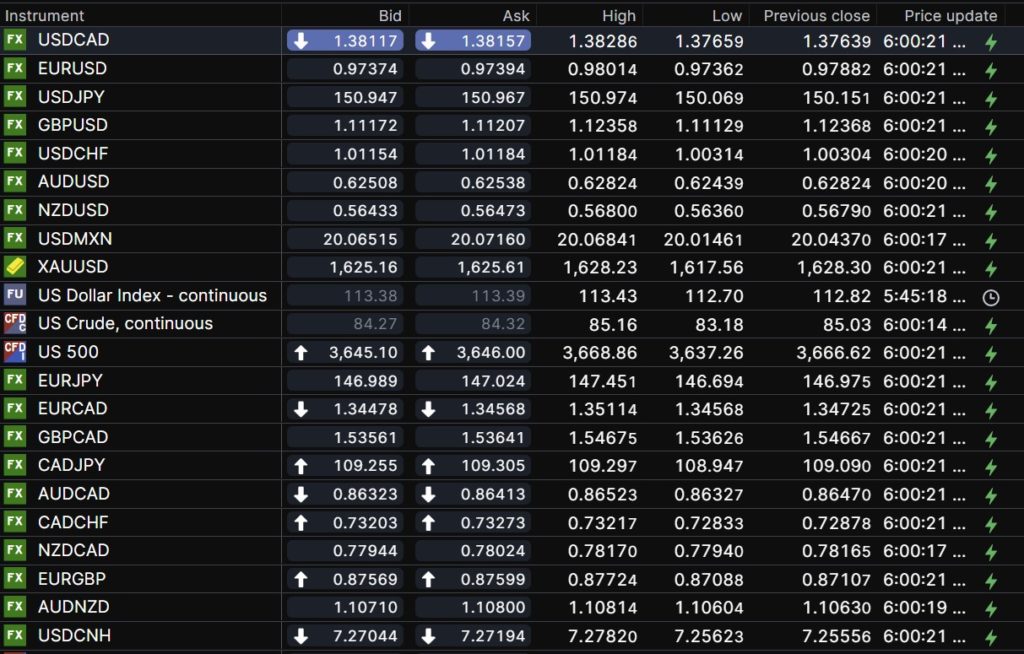Click the gold bar icon for XAUUSD
The width and height of the screenshot is (1024, 654).
click(x=15, y=267)
